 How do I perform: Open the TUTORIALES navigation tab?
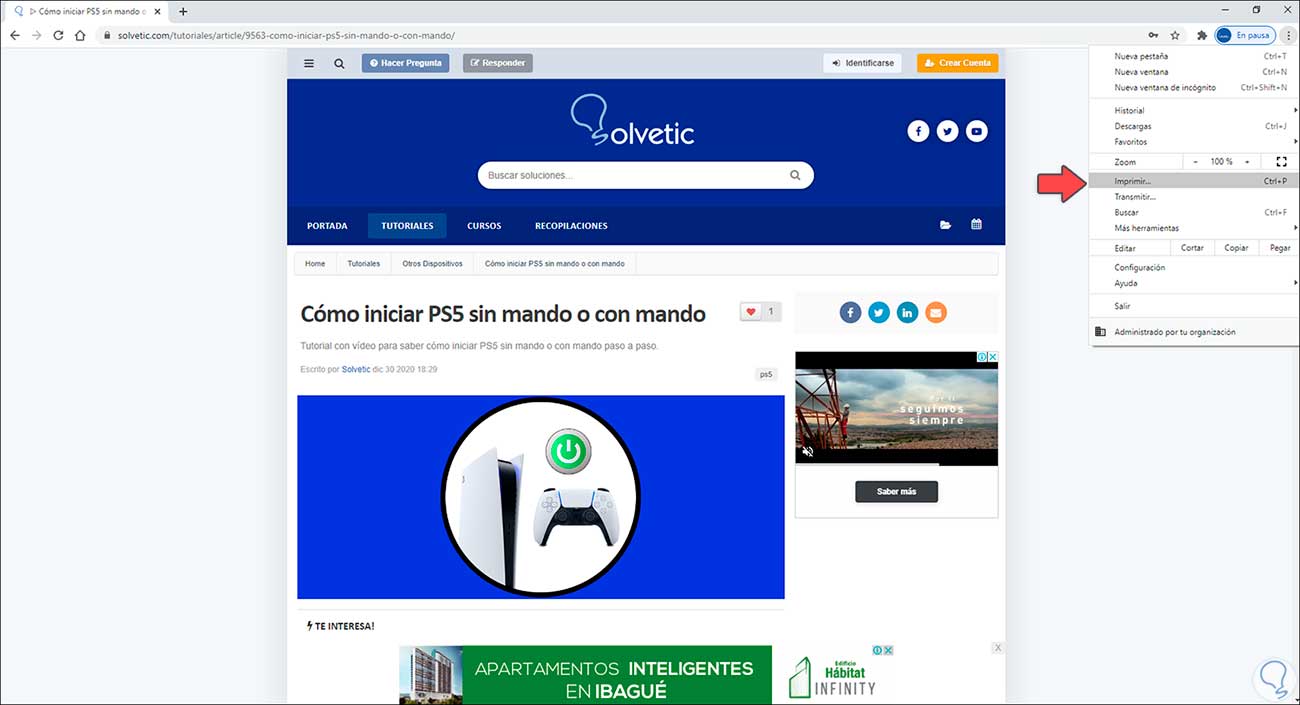[x=407, y=226]
